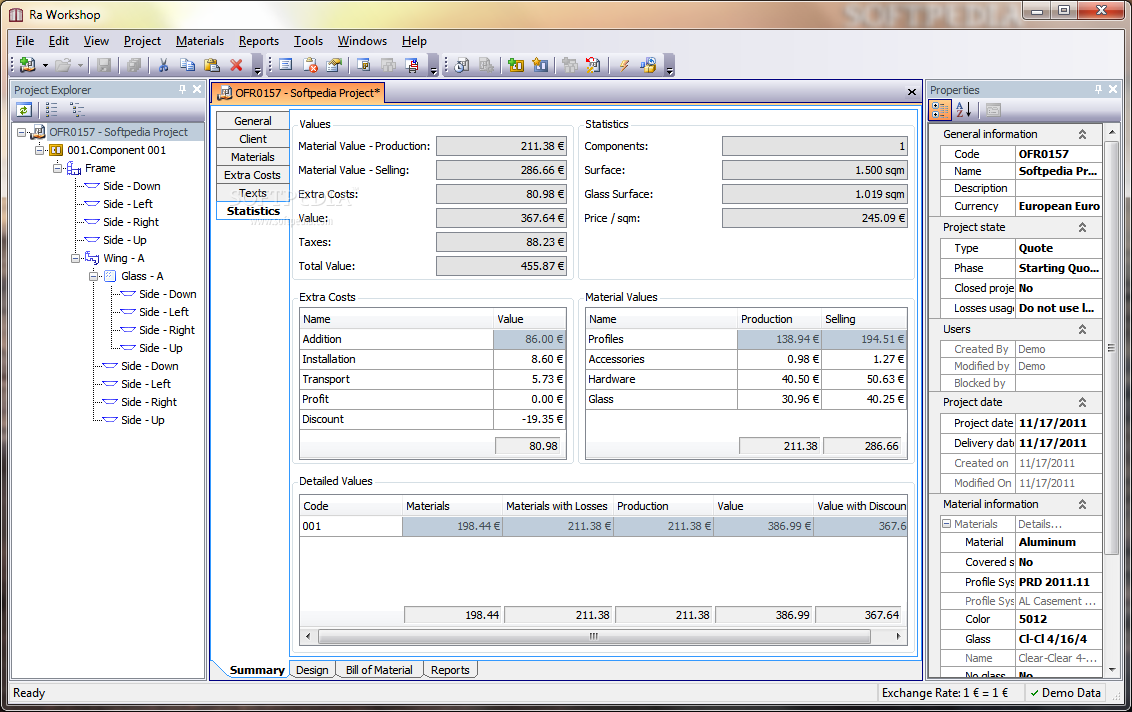Collapse the Glass - A tree node

[94, 276]
